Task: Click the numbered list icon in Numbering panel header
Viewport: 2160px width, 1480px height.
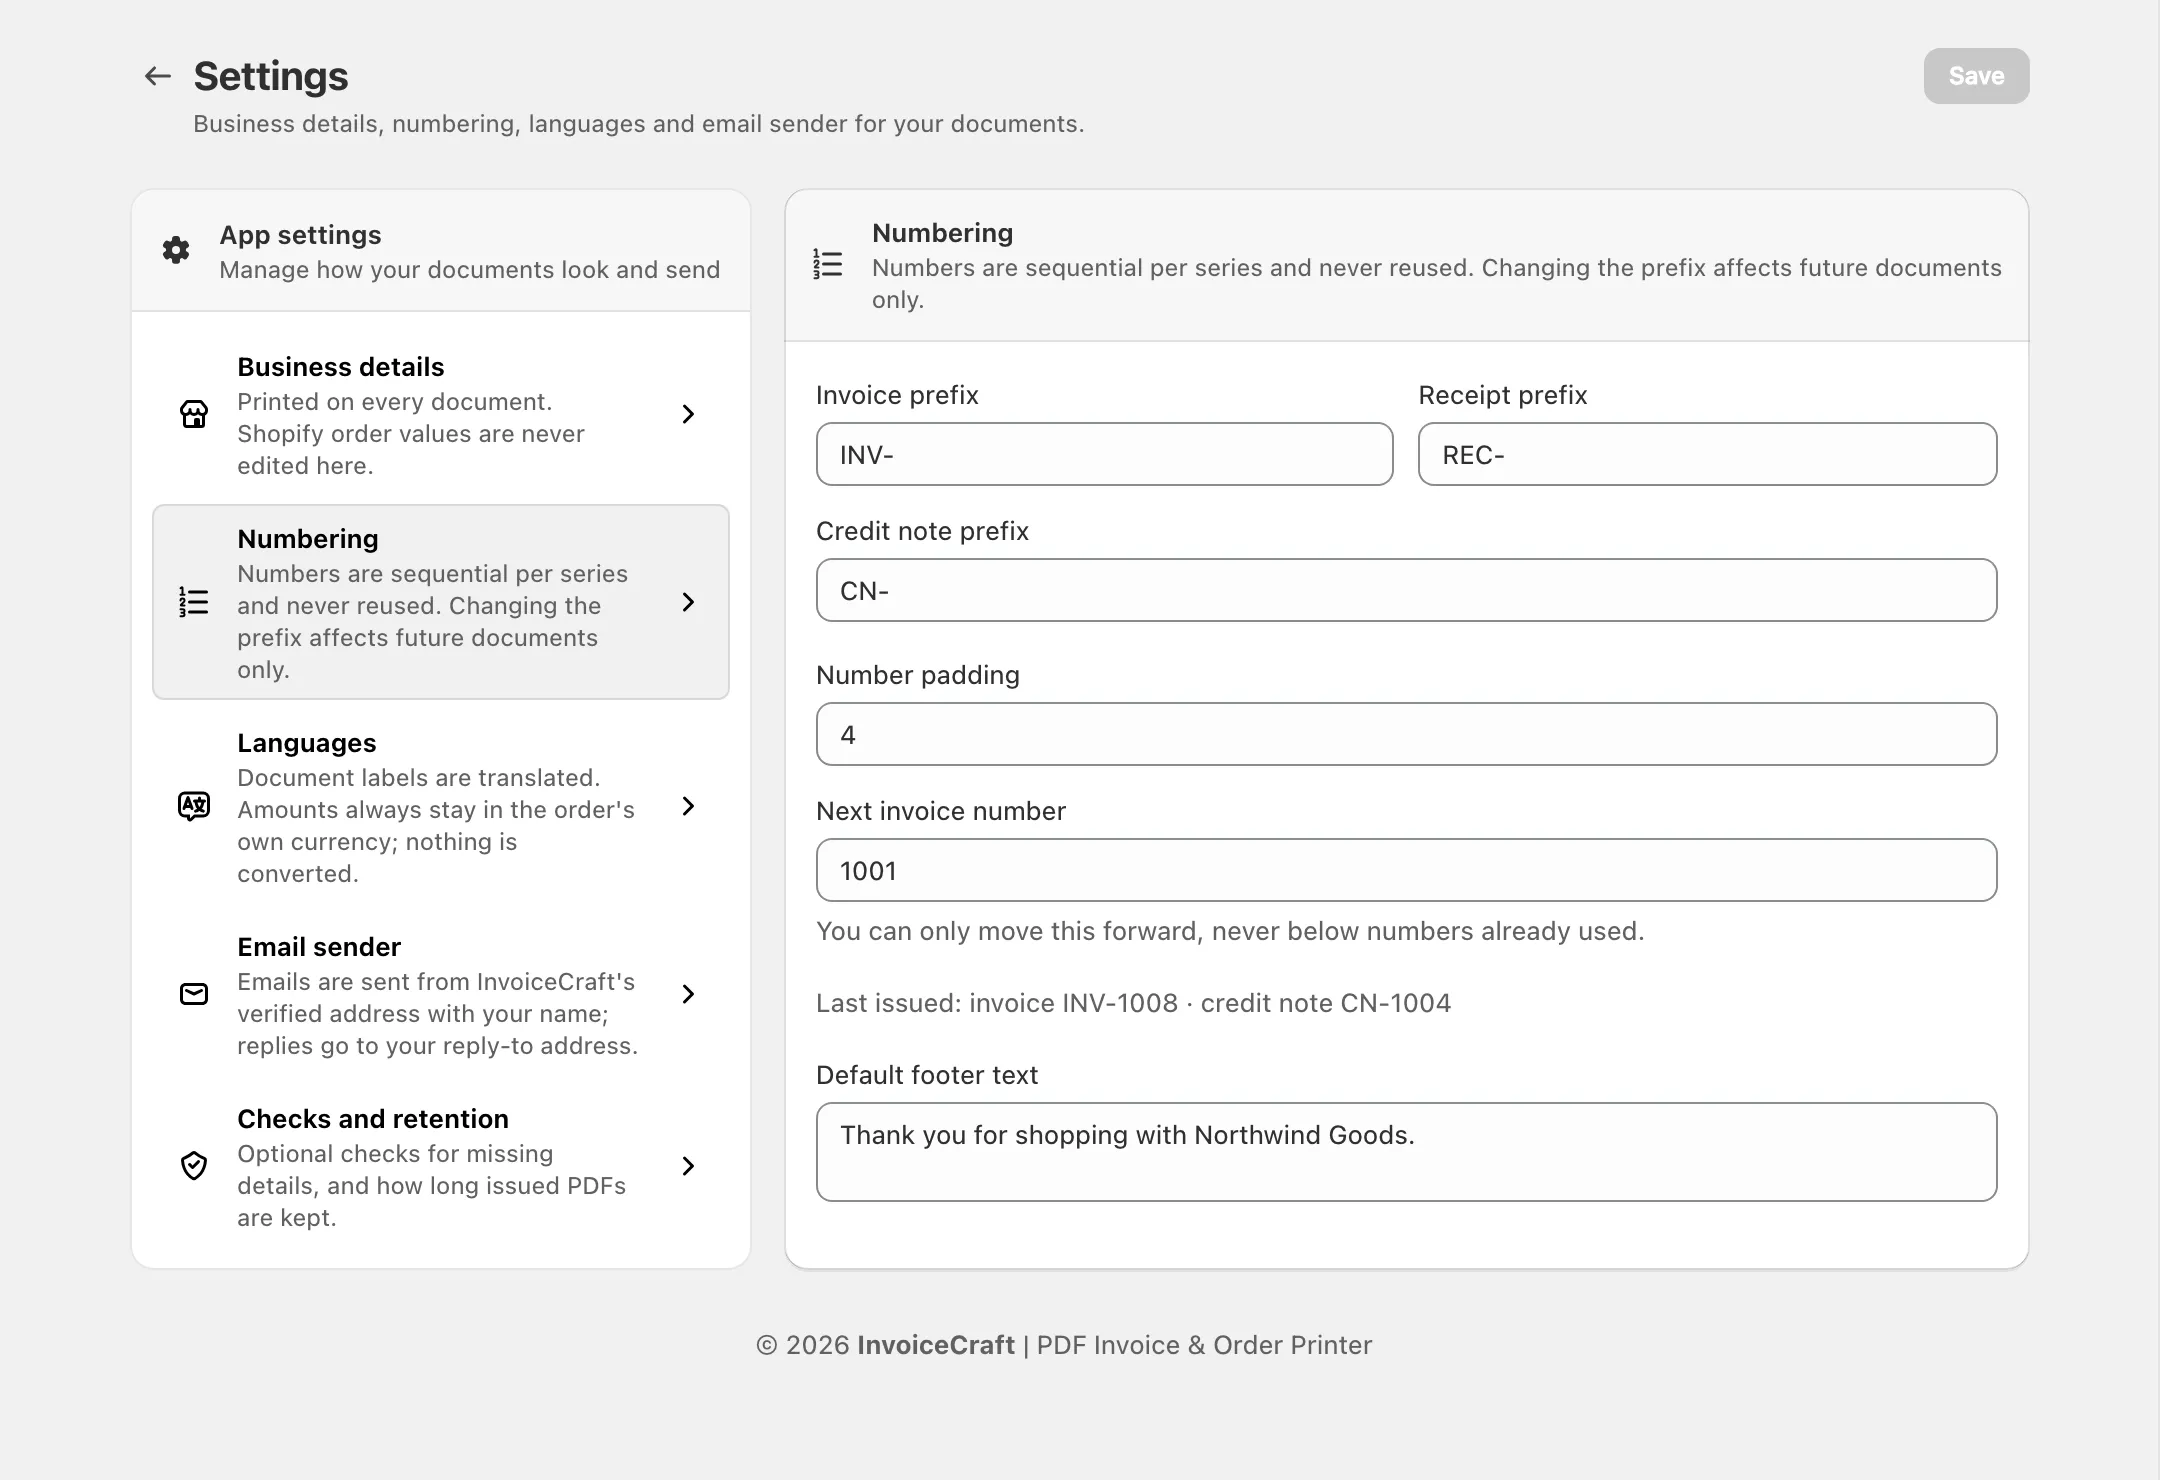Action: coord(828,264)
